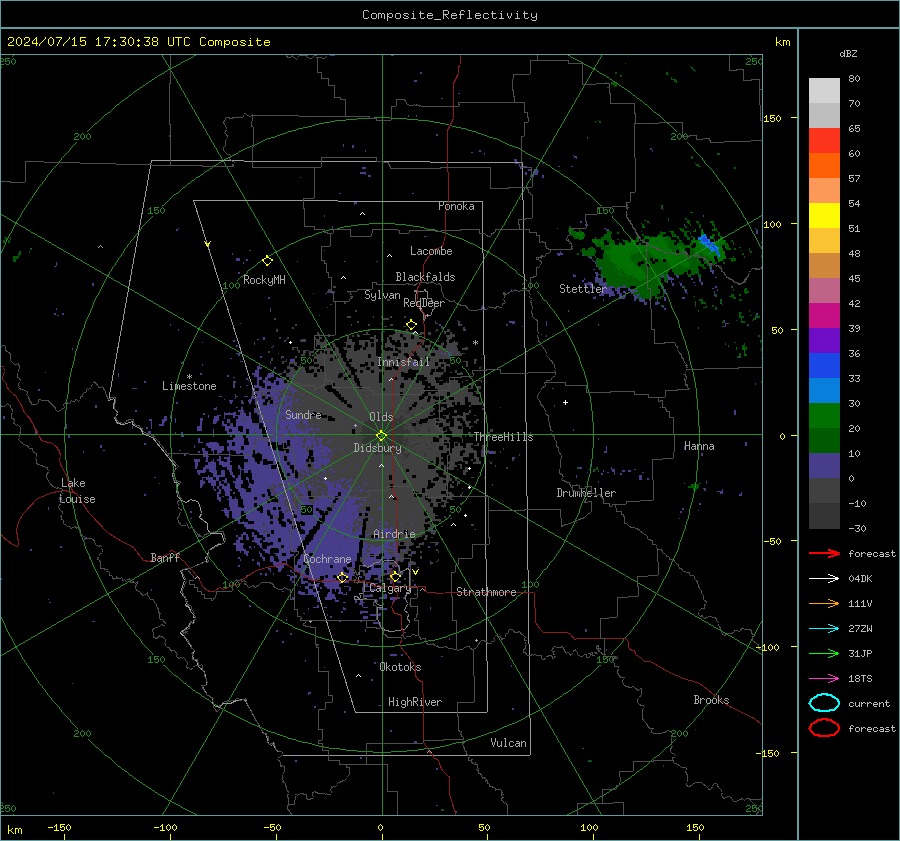900x841 pixels.
Task: Click the green 31JP arrow icon
Action: 824,653
